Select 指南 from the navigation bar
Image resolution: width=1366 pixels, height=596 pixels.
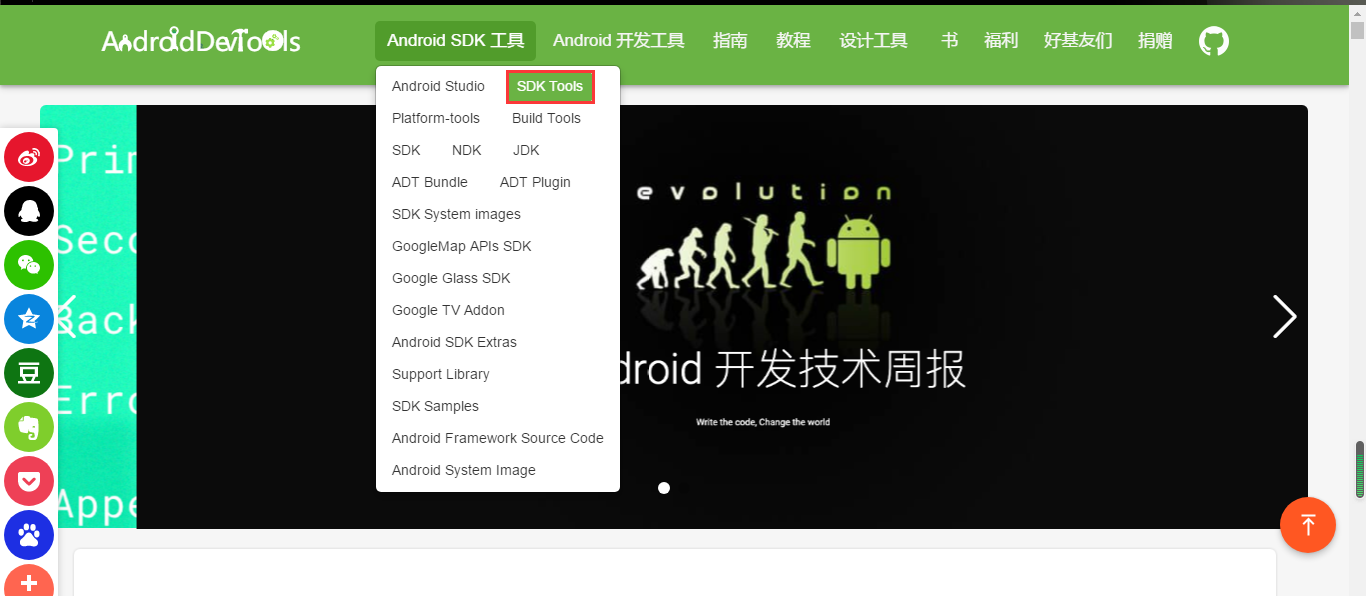pyautogui.click(x=730, y=40)
